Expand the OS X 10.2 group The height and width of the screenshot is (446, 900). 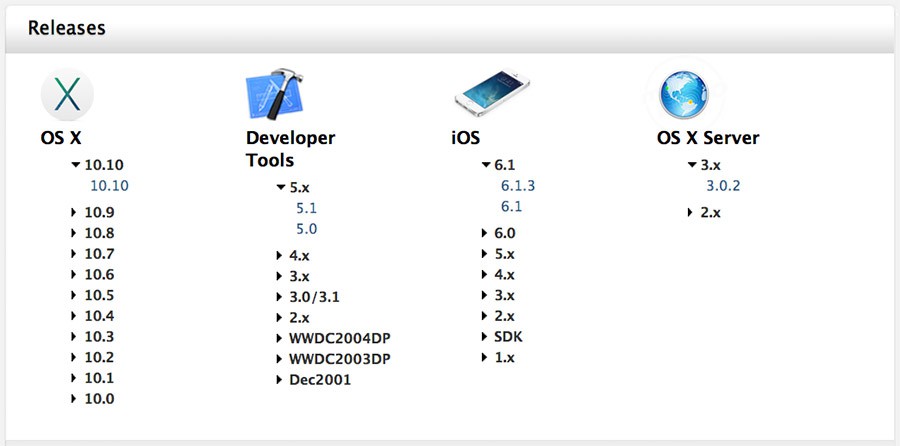point(73,357)
